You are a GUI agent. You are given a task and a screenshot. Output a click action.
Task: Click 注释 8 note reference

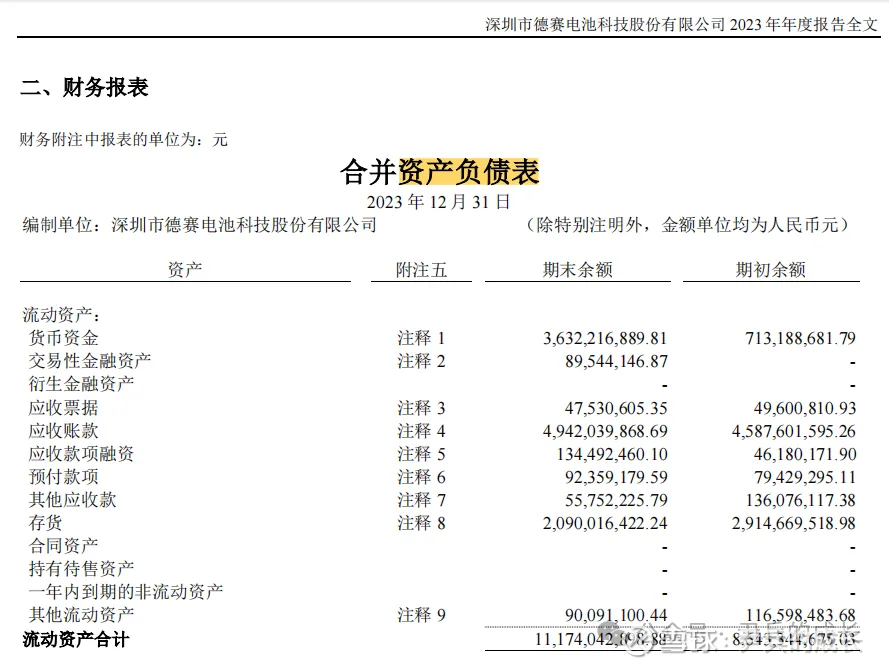click(421, 523)
